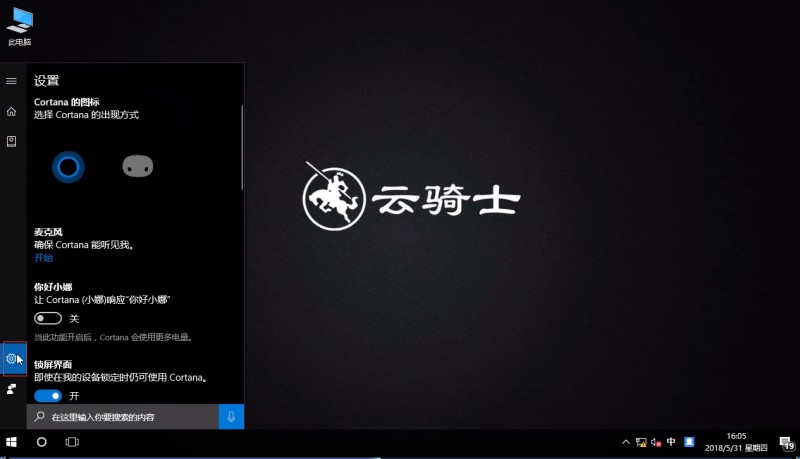This screenshot has height=459, width=800.
Task: Click the blue user avatar tray icon
Action: coord(689,442)
